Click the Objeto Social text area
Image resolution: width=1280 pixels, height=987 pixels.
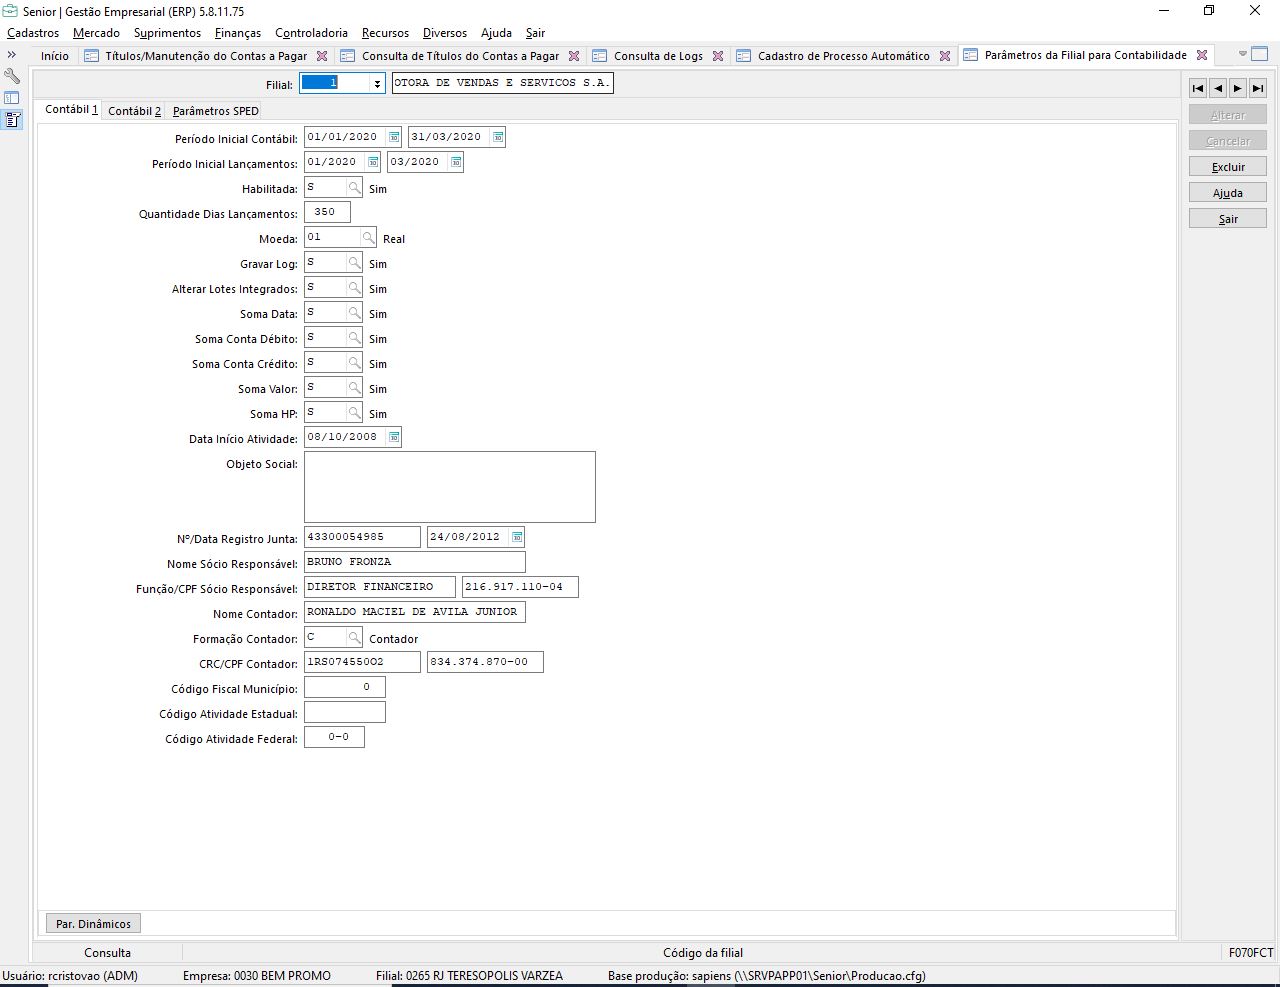click(x=449, y=487)
